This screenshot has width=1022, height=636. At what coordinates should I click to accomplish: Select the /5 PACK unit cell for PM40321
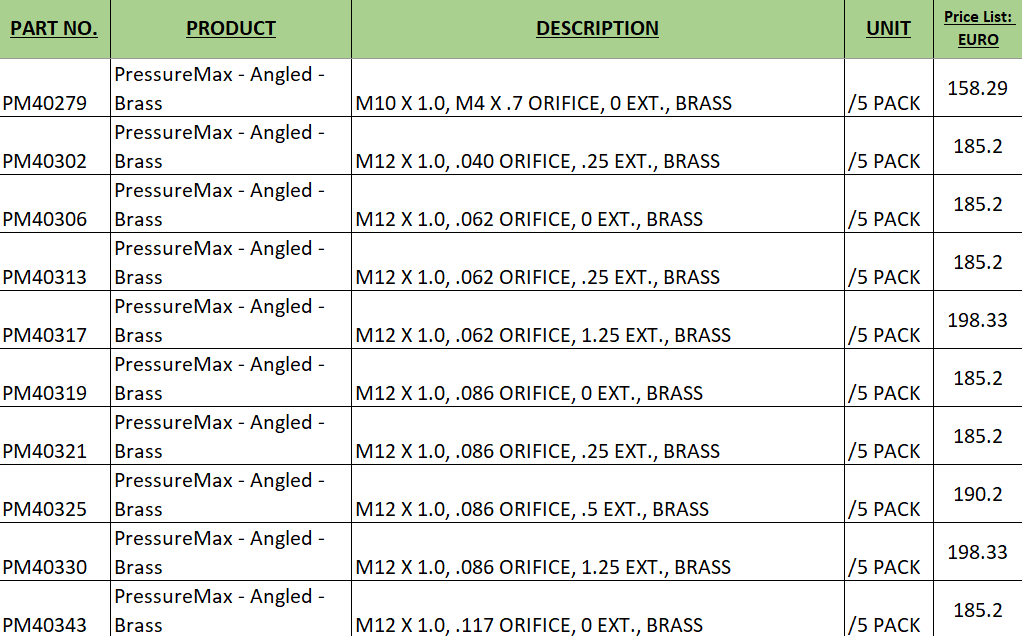tap(888, 436)
